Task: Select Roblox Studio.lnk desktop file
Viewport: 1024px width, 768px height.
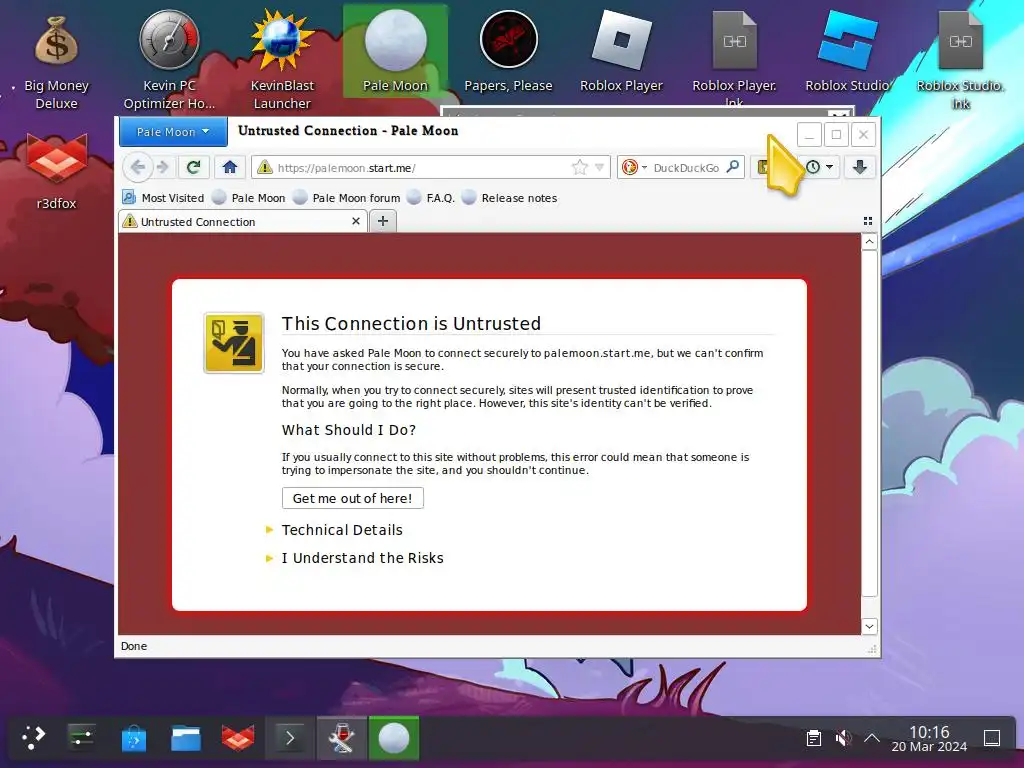Action: point(960,60)
